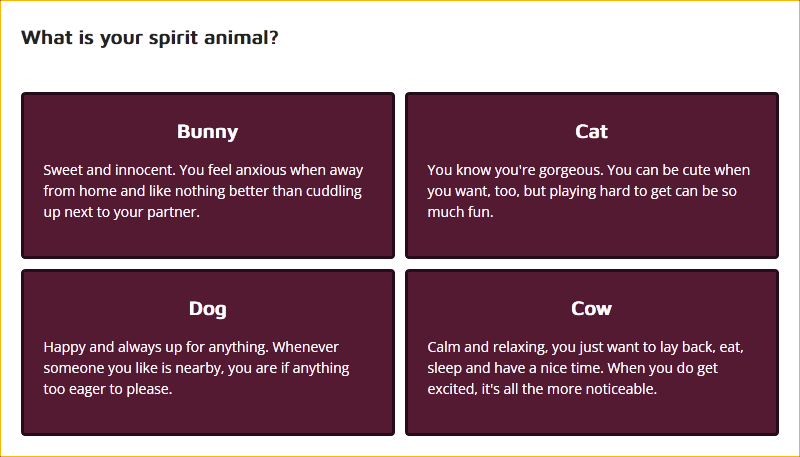The width and height of the screenshot is (800, 457).
Task: Click the 'Cow' title text
Action: click(591, 309)
